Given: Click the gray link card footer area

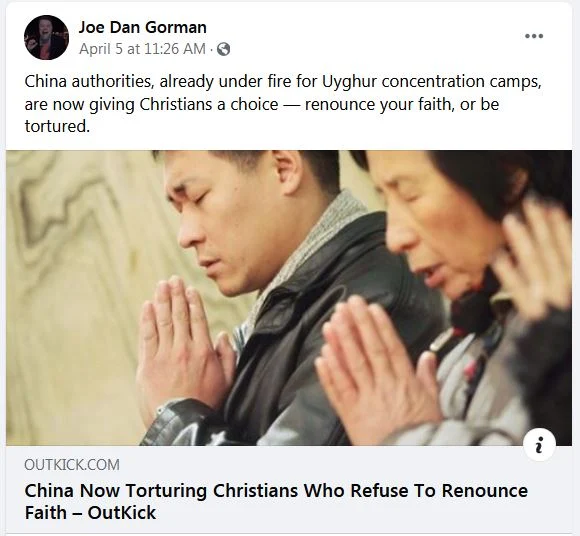Looking at the screenshot, I should (289, 489).
